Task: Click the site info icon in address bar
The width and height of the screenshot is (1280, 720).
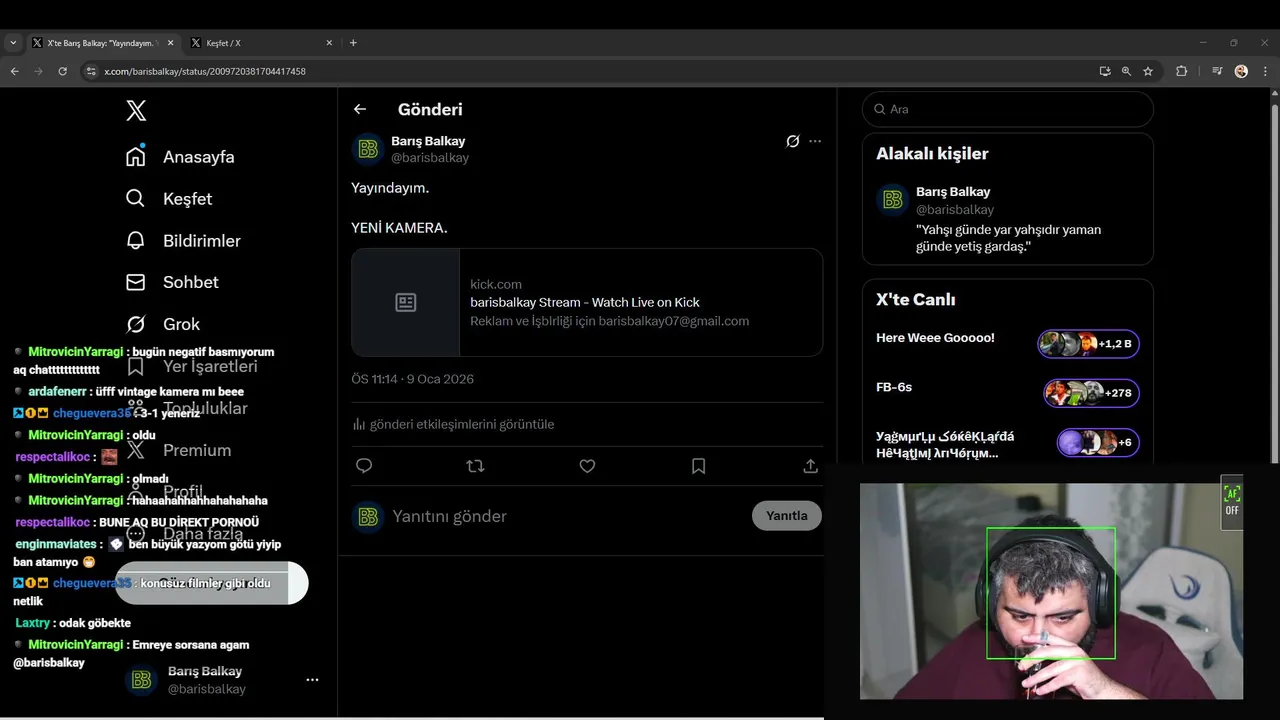Action: [91, 71]
